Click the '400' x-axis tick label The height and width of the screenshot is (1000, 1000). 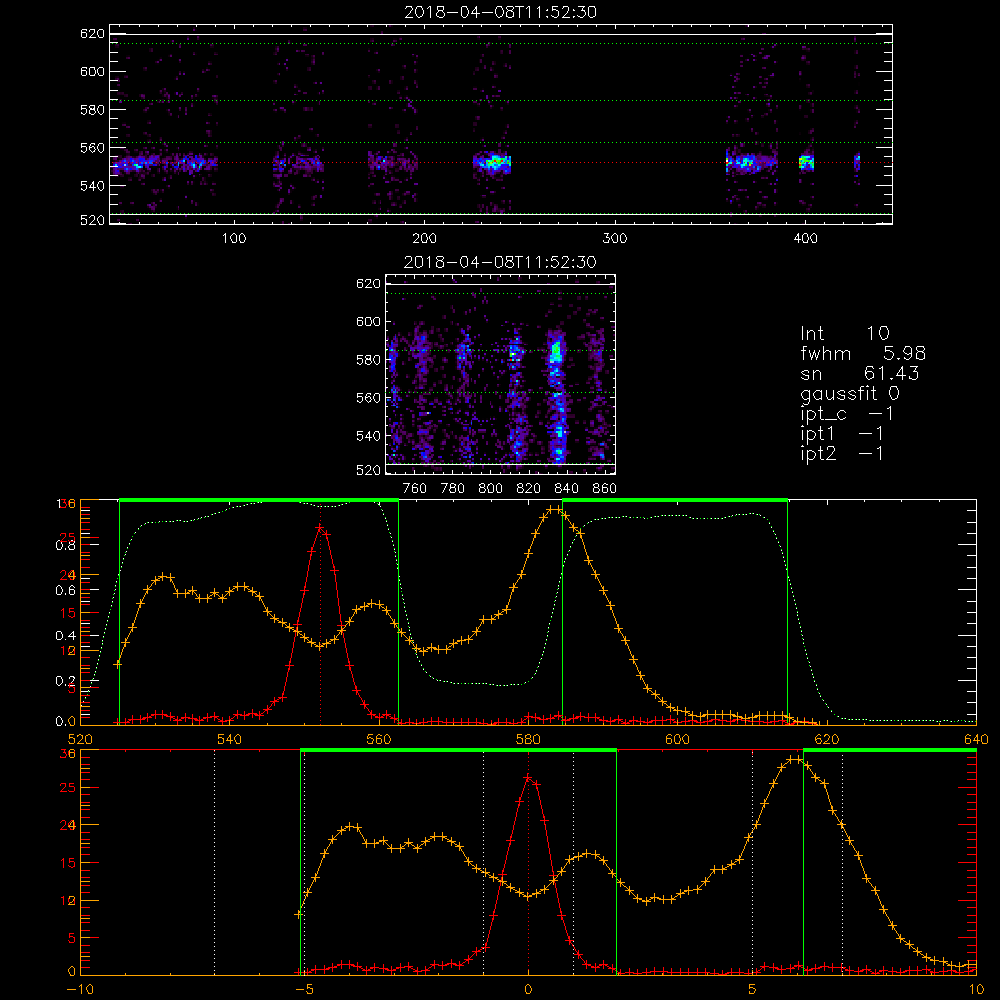[805, 239]
